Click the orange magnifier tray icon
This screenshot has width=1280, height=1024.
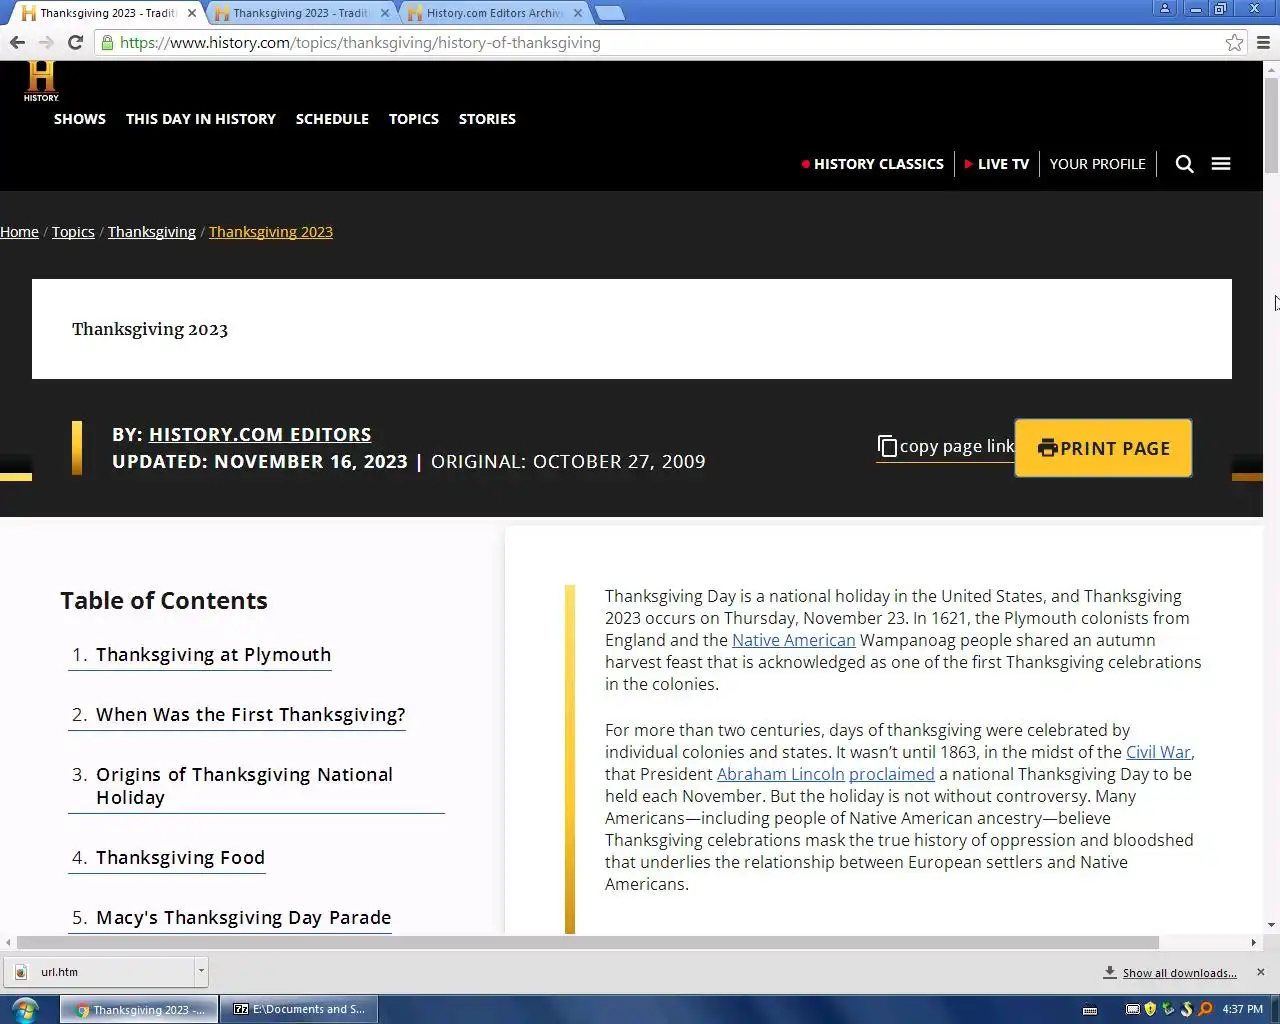(1205, 1009)
